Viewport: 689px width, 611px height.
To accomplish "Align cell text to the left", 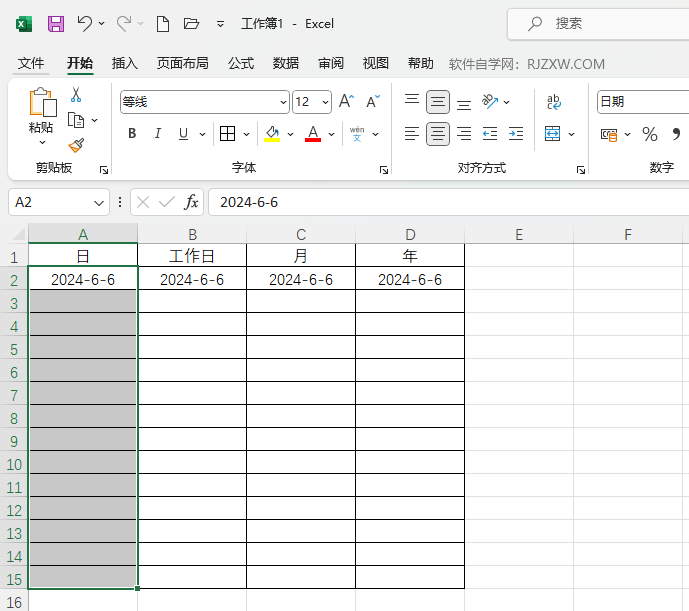I will coord(412,133).
